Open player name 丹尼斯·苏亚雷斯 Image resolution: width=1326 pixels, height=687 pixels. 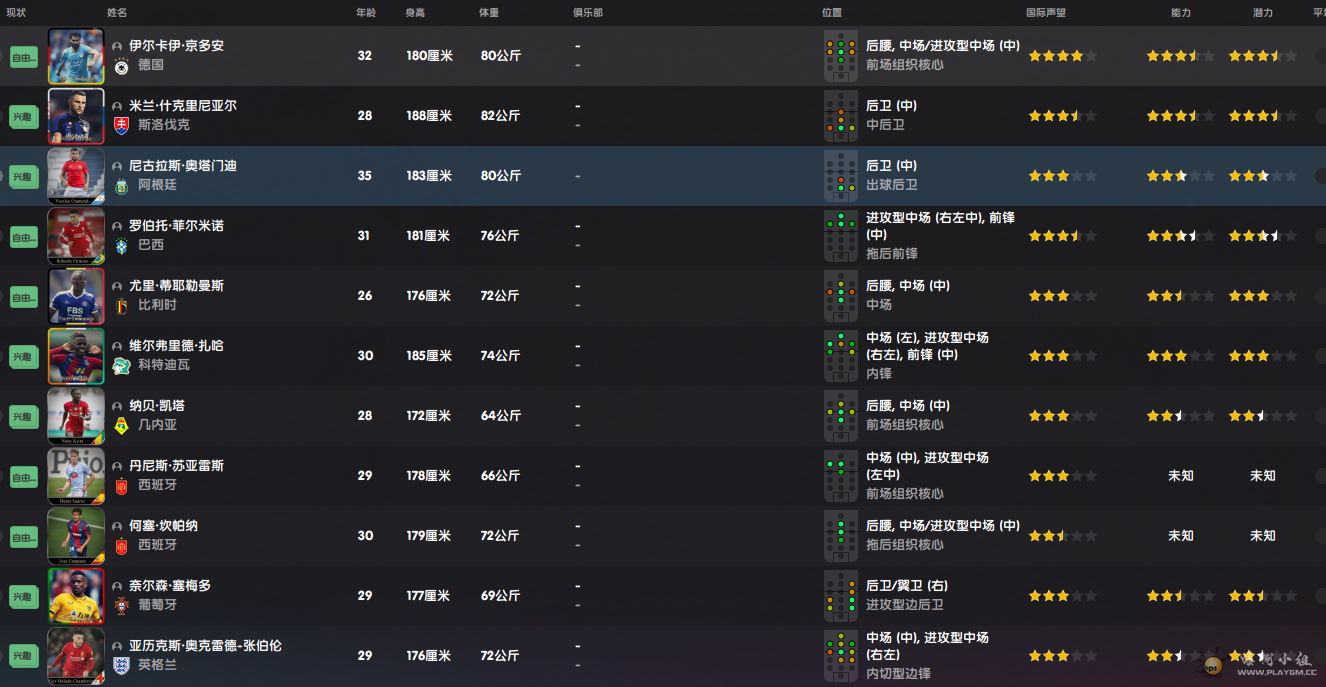(x=176, y=466)
